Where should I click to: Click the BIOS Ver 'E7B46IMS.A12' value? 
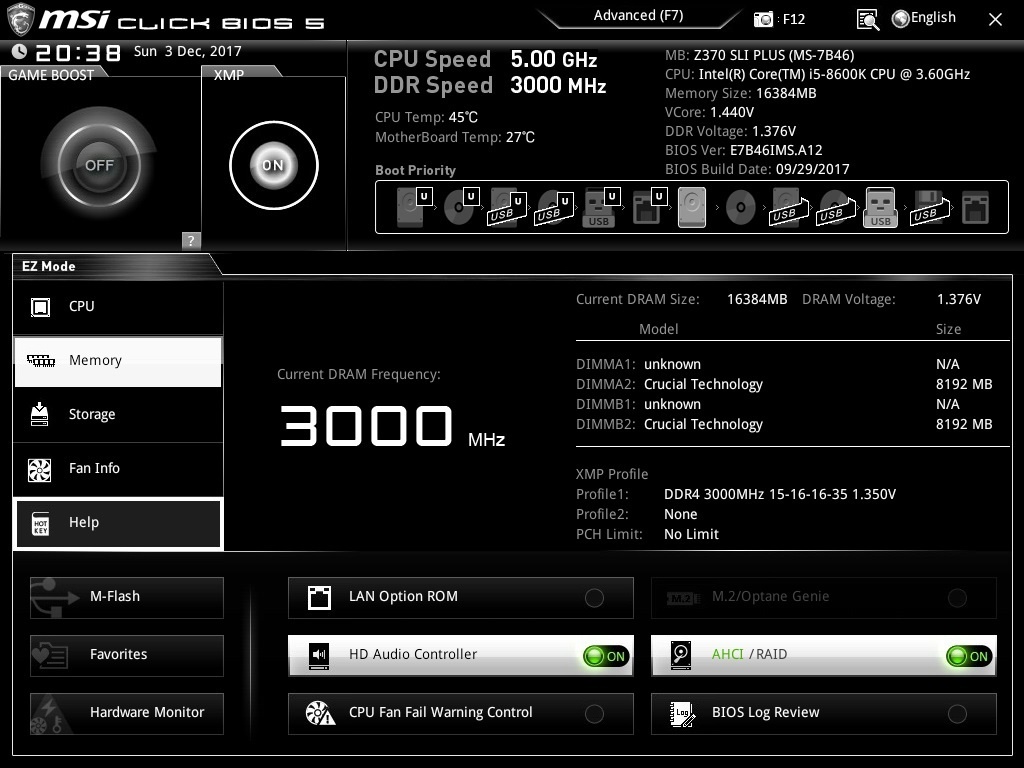point(776,150)
